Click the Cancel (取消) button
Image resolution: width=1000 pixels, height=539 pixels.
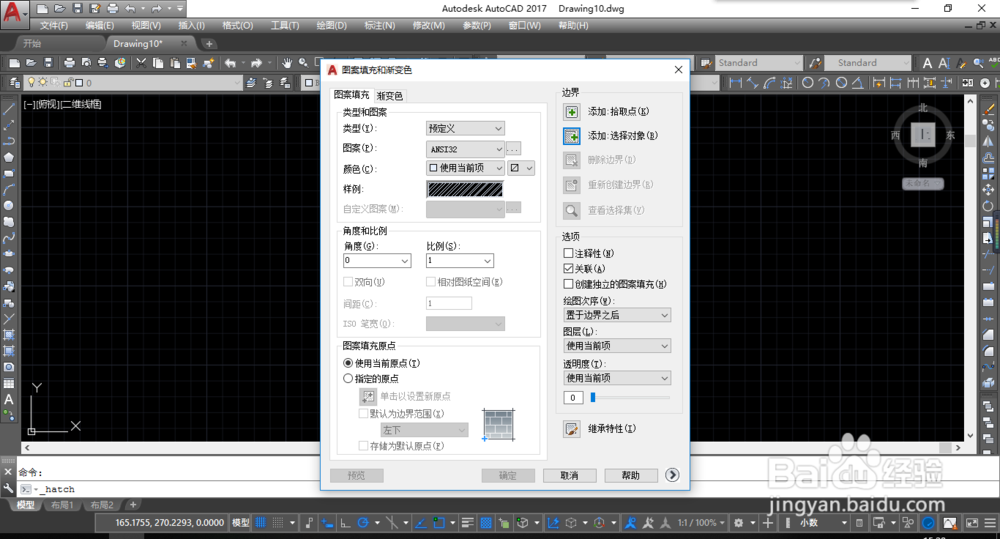coord(570,475)
